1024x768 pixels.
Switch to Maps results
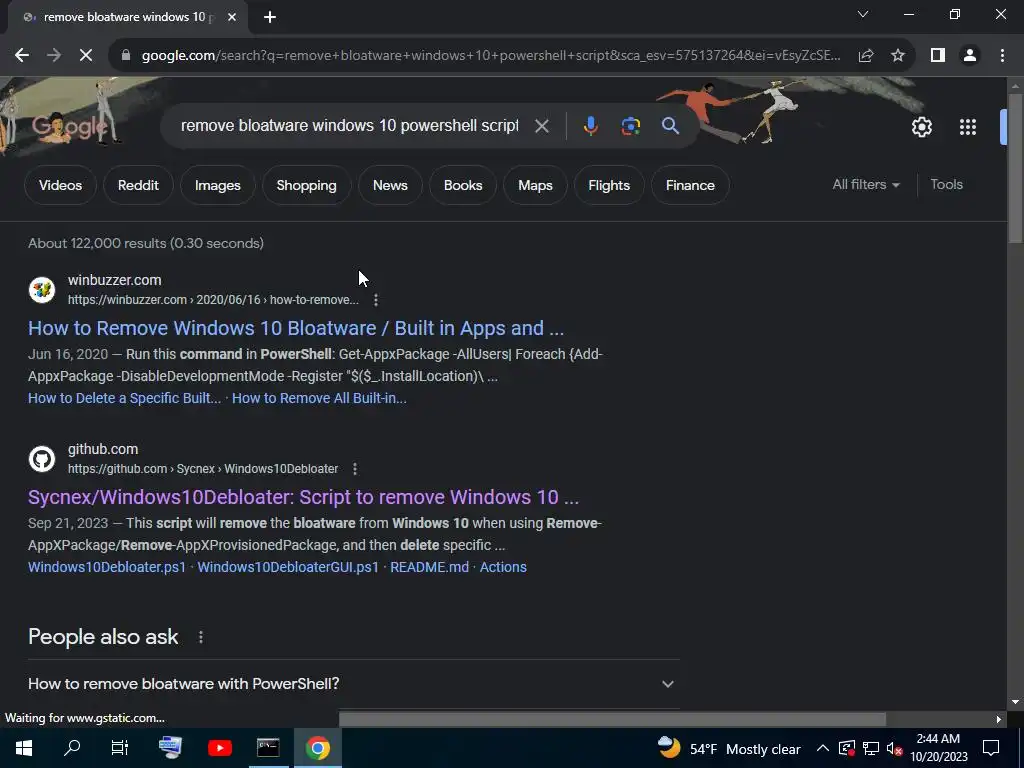pyautogui.click(x=535, y=185)
